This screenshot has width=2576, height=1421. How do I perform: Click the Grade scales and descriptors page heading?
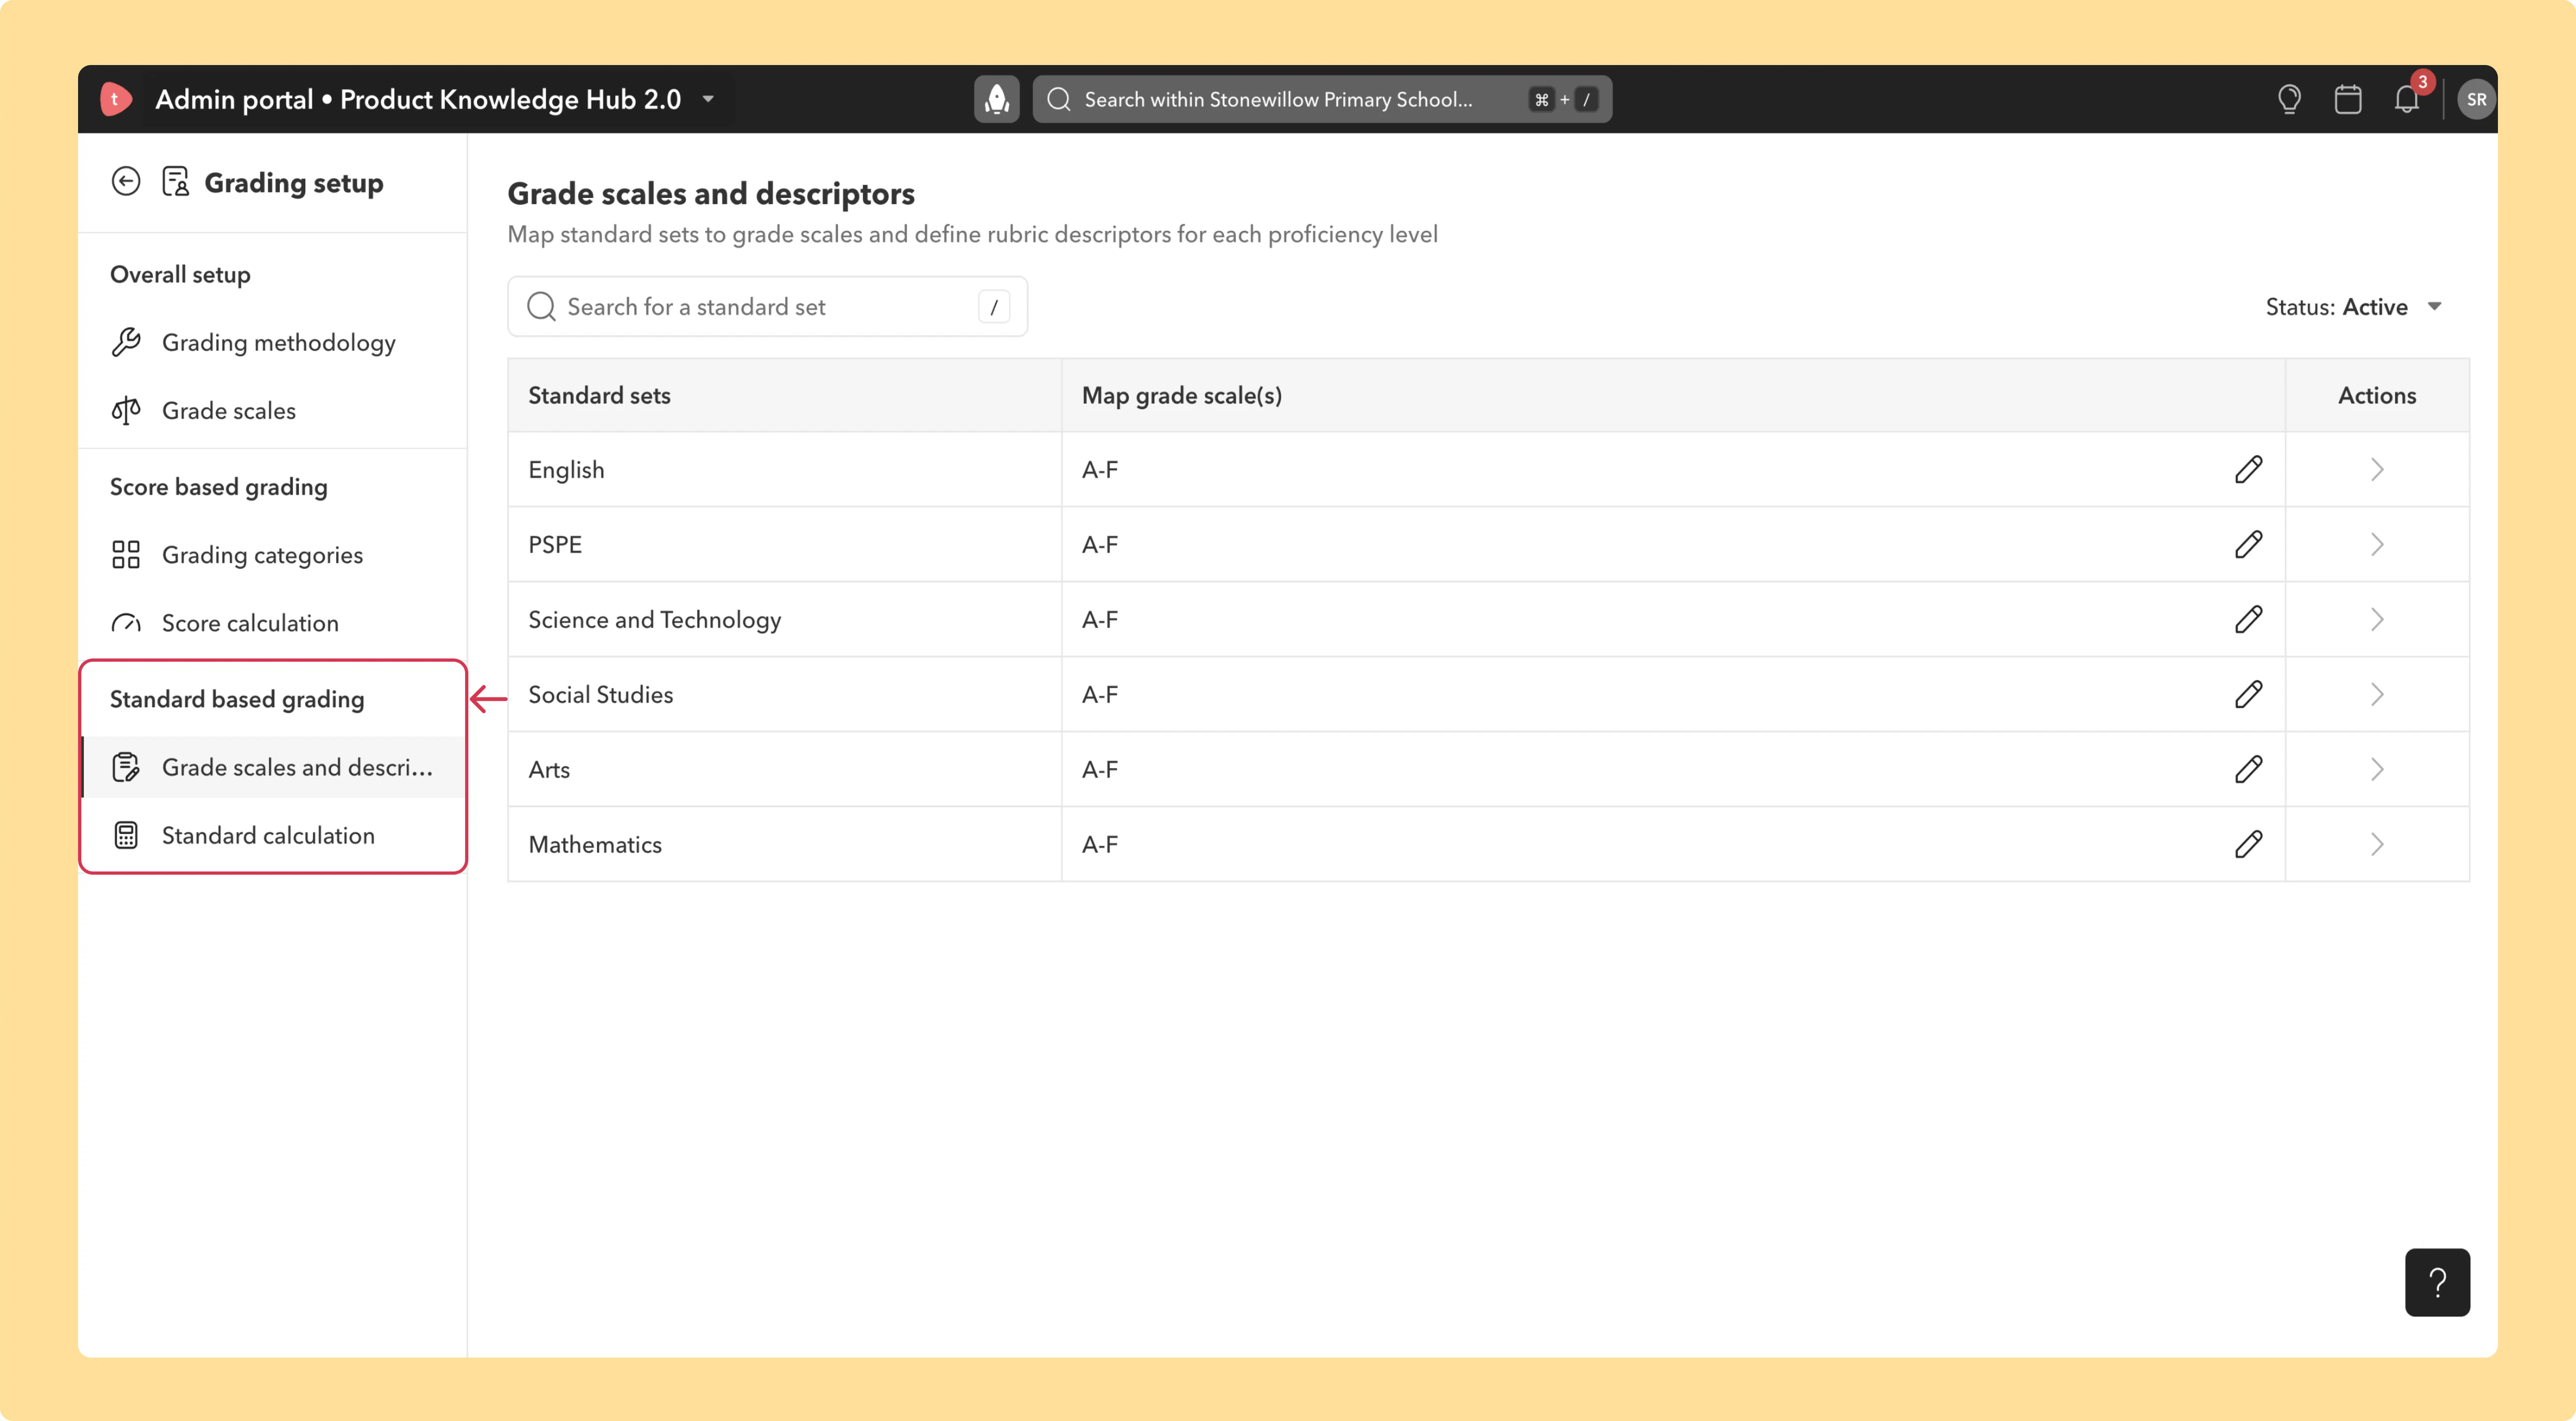[x=711, y=193]
